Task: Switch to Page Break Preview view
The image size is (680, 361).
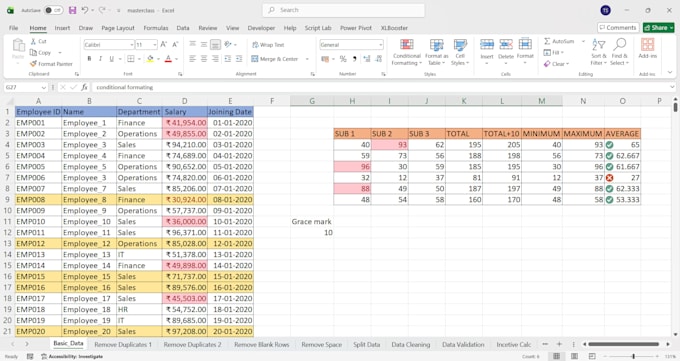Action: (592, 356)
